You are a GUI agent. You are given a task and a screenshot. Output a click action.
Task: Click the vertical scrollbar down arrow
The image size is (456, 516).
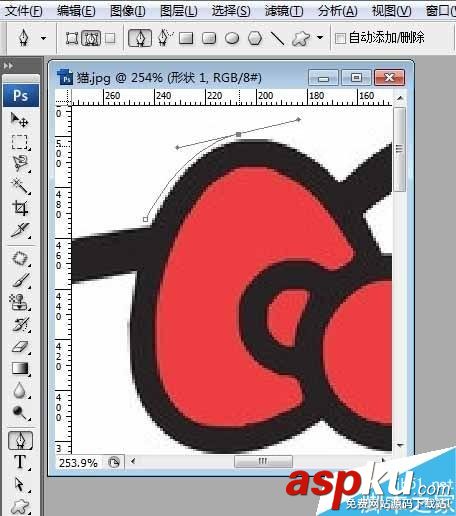pyautogui.click(x=400, y=445)
